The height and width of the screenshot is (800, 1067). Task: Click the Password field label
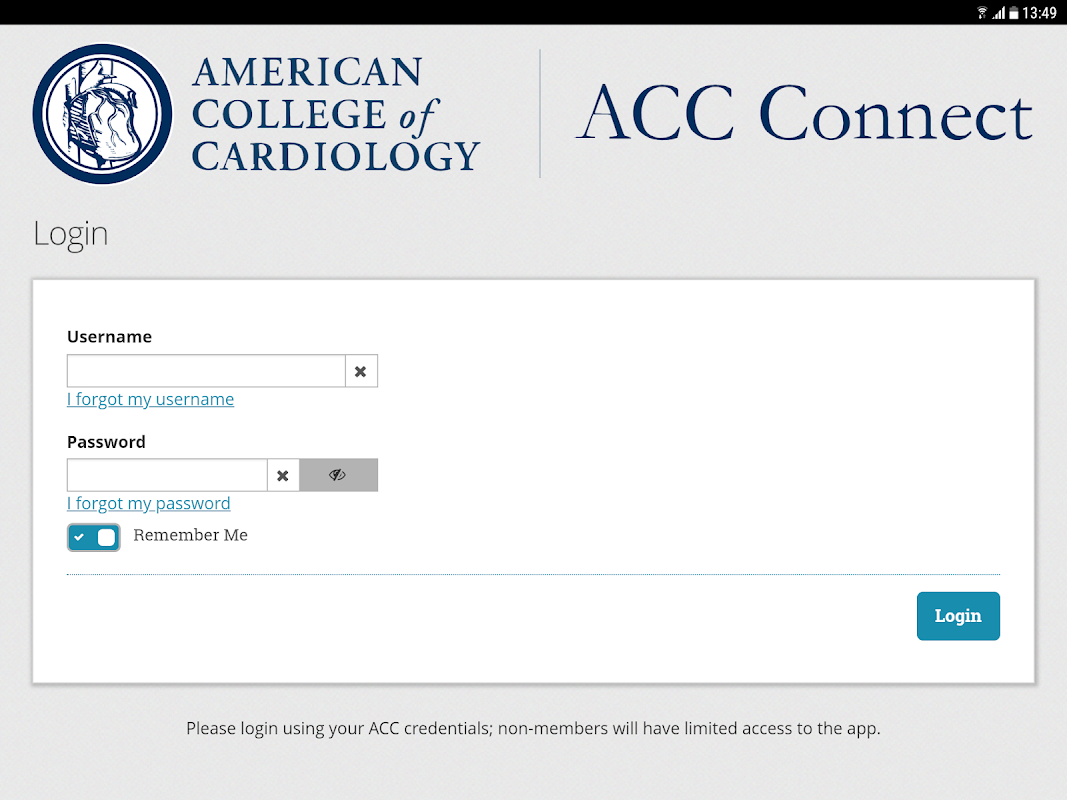(106, 442)
